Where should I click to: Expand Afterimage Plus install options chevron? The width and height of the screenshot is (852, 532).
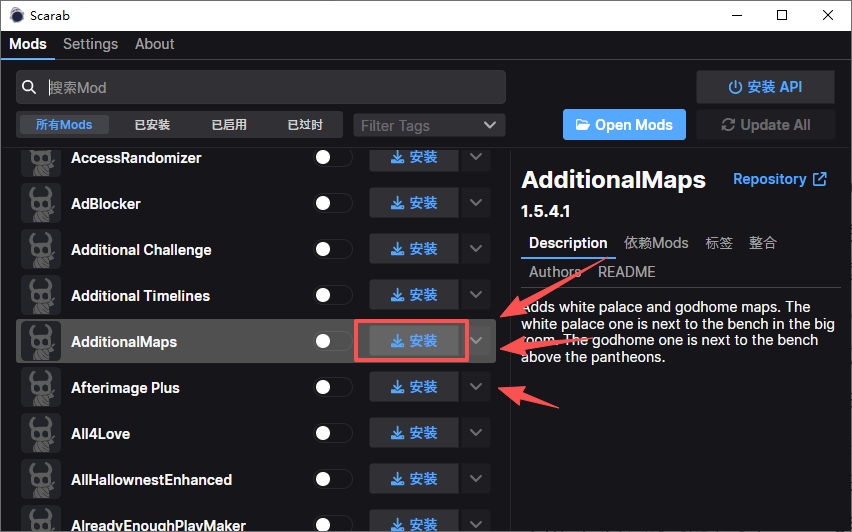coord(476,386)
